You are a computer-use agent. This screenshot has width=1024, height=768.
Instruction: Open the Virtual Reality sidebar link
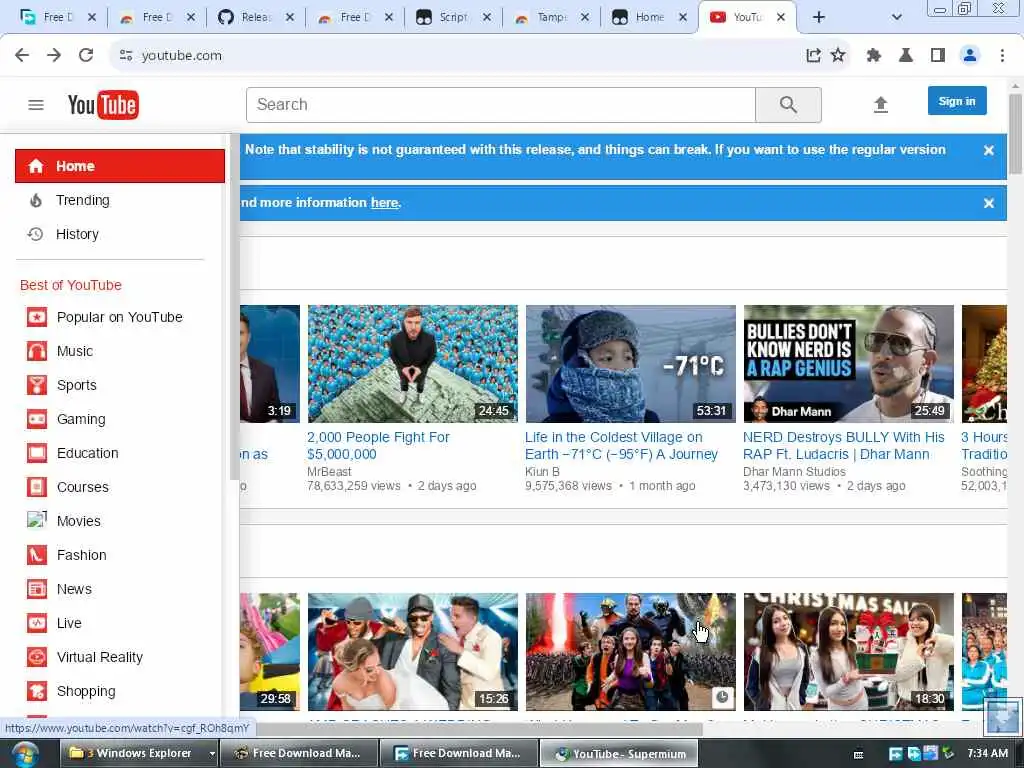[99, 657]
